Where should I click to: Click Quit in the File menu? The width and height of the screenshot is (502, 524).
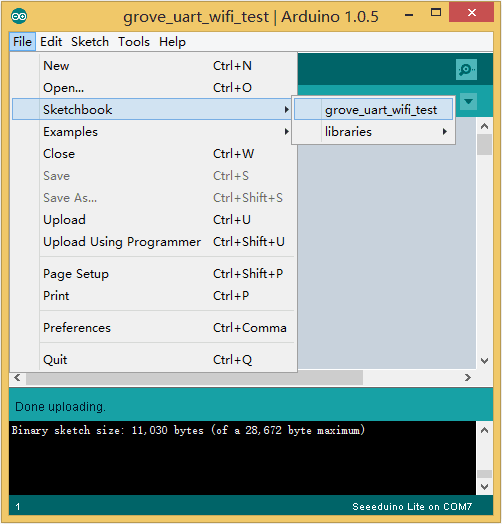point(154,360)
